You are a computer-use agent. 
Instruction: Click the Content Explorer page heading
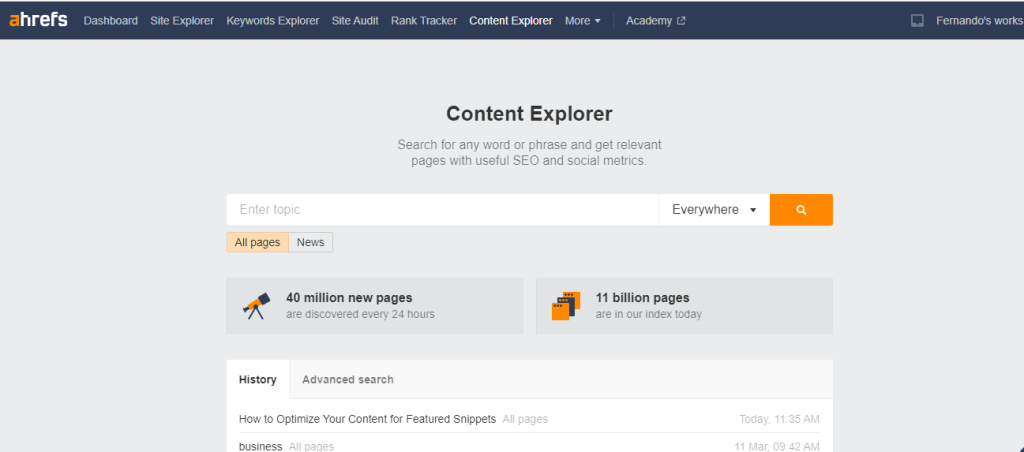(529, 114)
